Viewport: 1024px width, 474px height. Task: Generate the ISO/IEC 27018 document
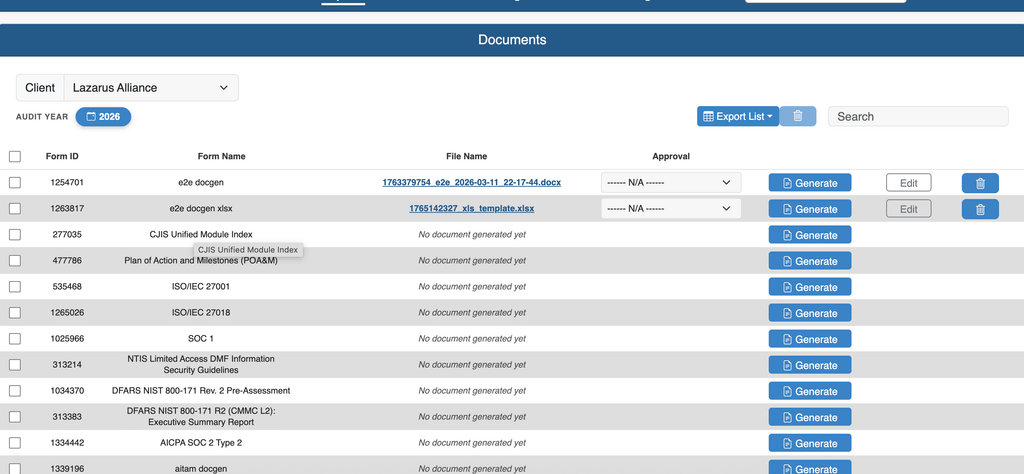(810, 313)
